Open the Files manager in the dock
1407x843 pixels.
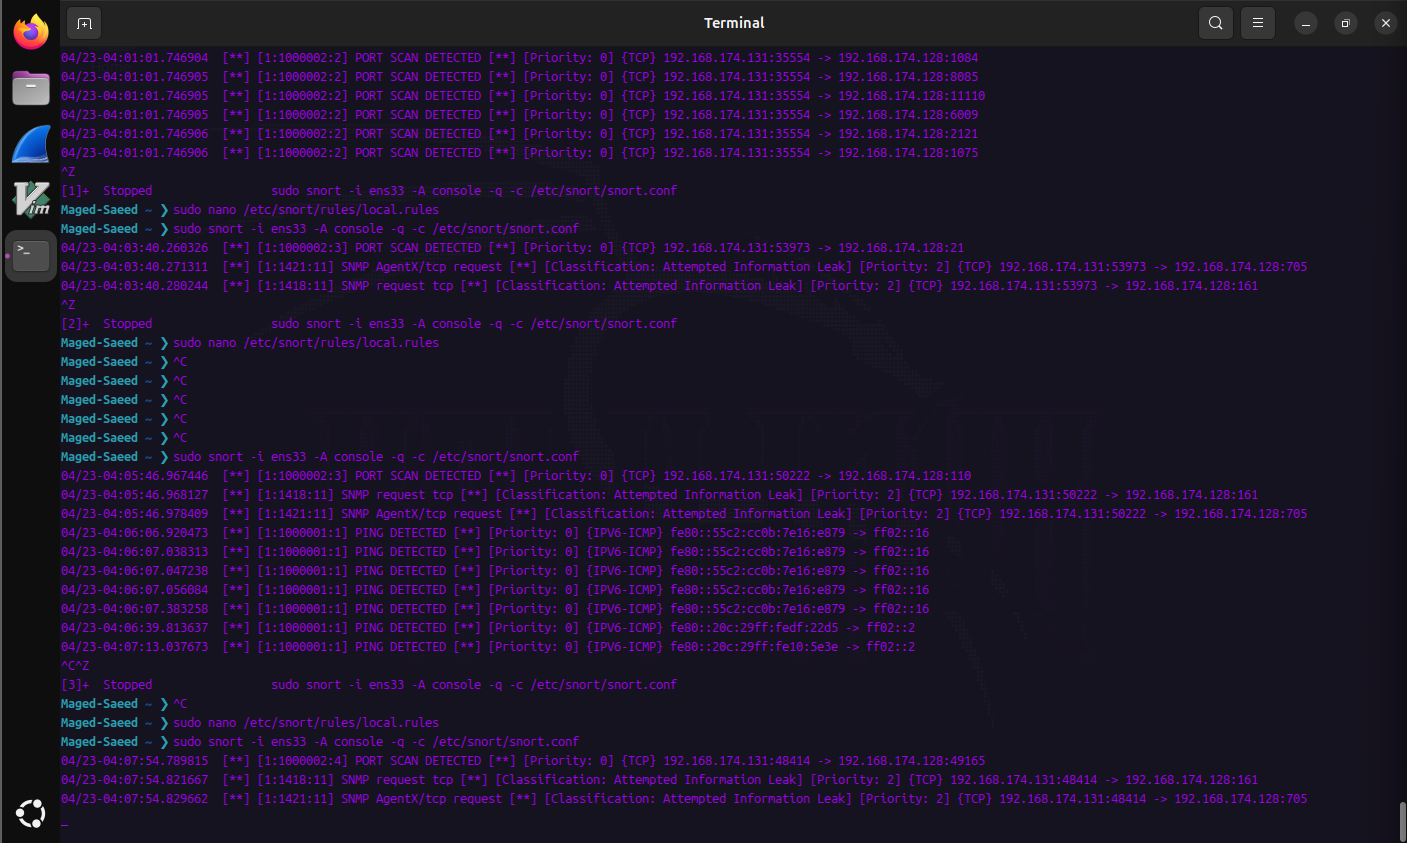click(x=31, y=88)
